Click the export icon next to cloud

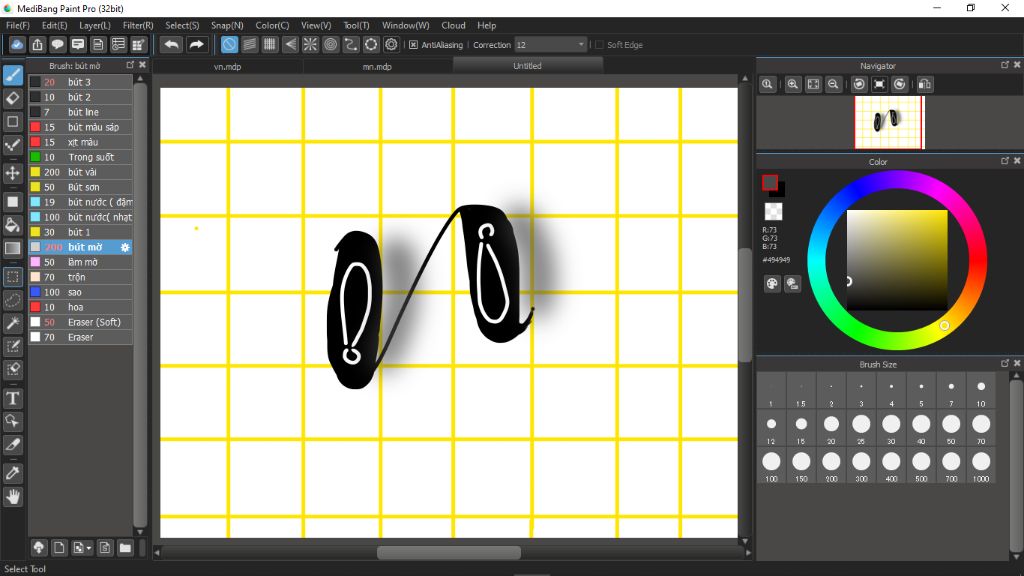[37, 44]
